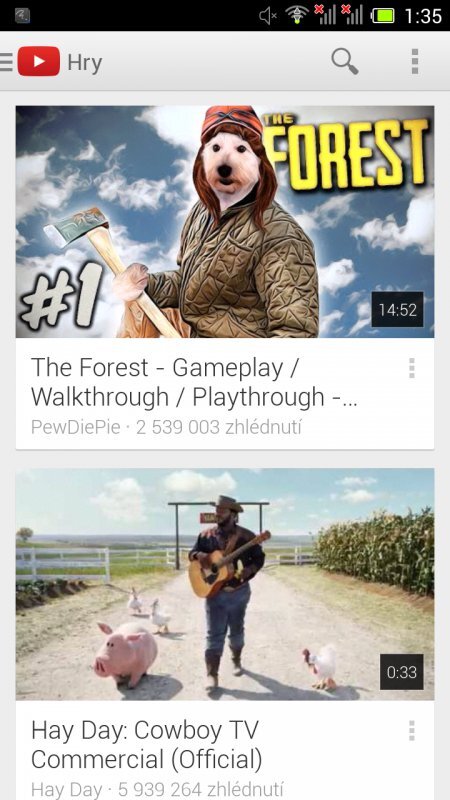Viewport: 450px width, 800px height.
Task: Tap the 14:52 duration badge
Action: pos(397,310)
